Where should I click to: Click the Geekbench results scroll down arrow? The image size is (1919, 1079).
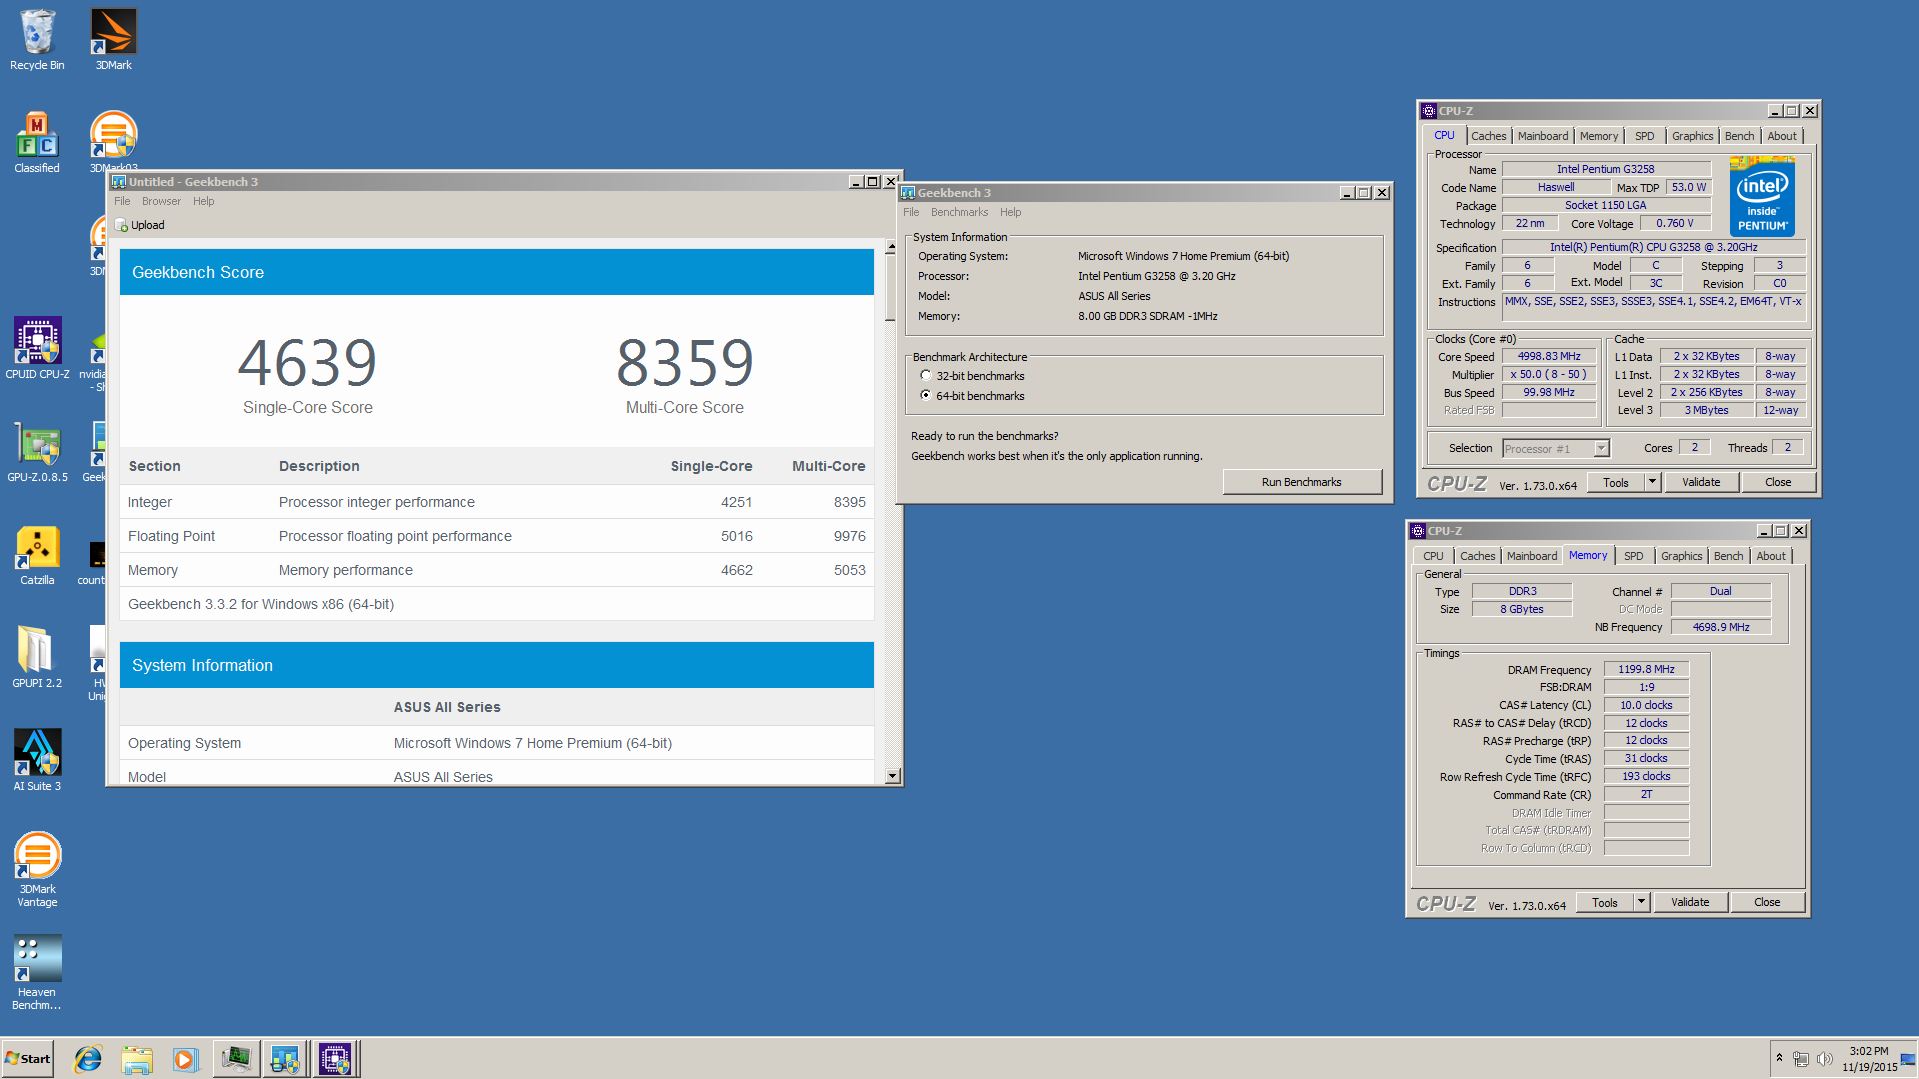point(891,776)
